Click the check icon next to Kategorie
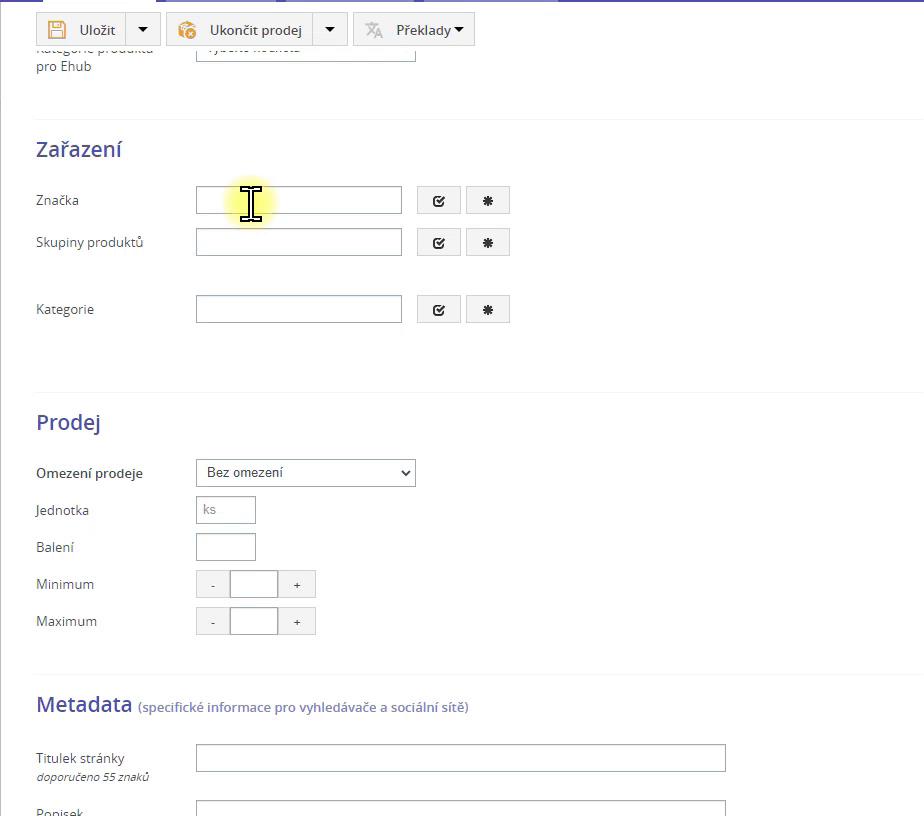This screenshot has width=924, height=816. tap(438, 310)
